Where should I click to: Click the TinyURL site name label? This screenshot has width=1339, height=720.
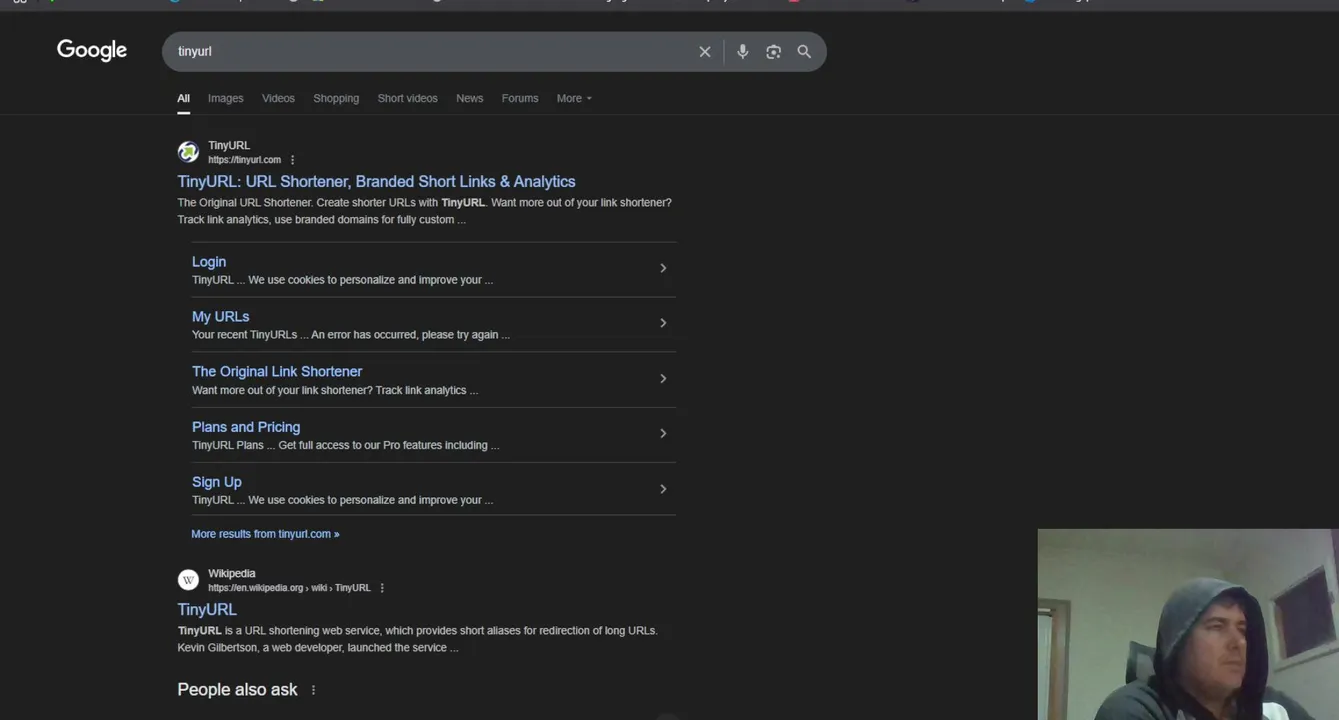229,146
